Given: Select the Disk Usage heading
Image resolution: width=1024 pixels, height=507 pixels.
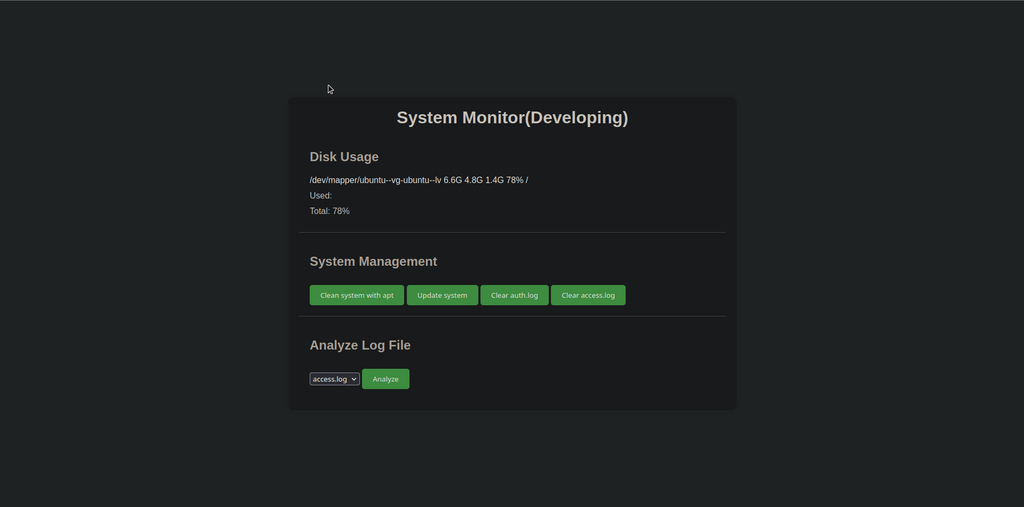Looking at the screenshot, I should (x=344, y=157).
